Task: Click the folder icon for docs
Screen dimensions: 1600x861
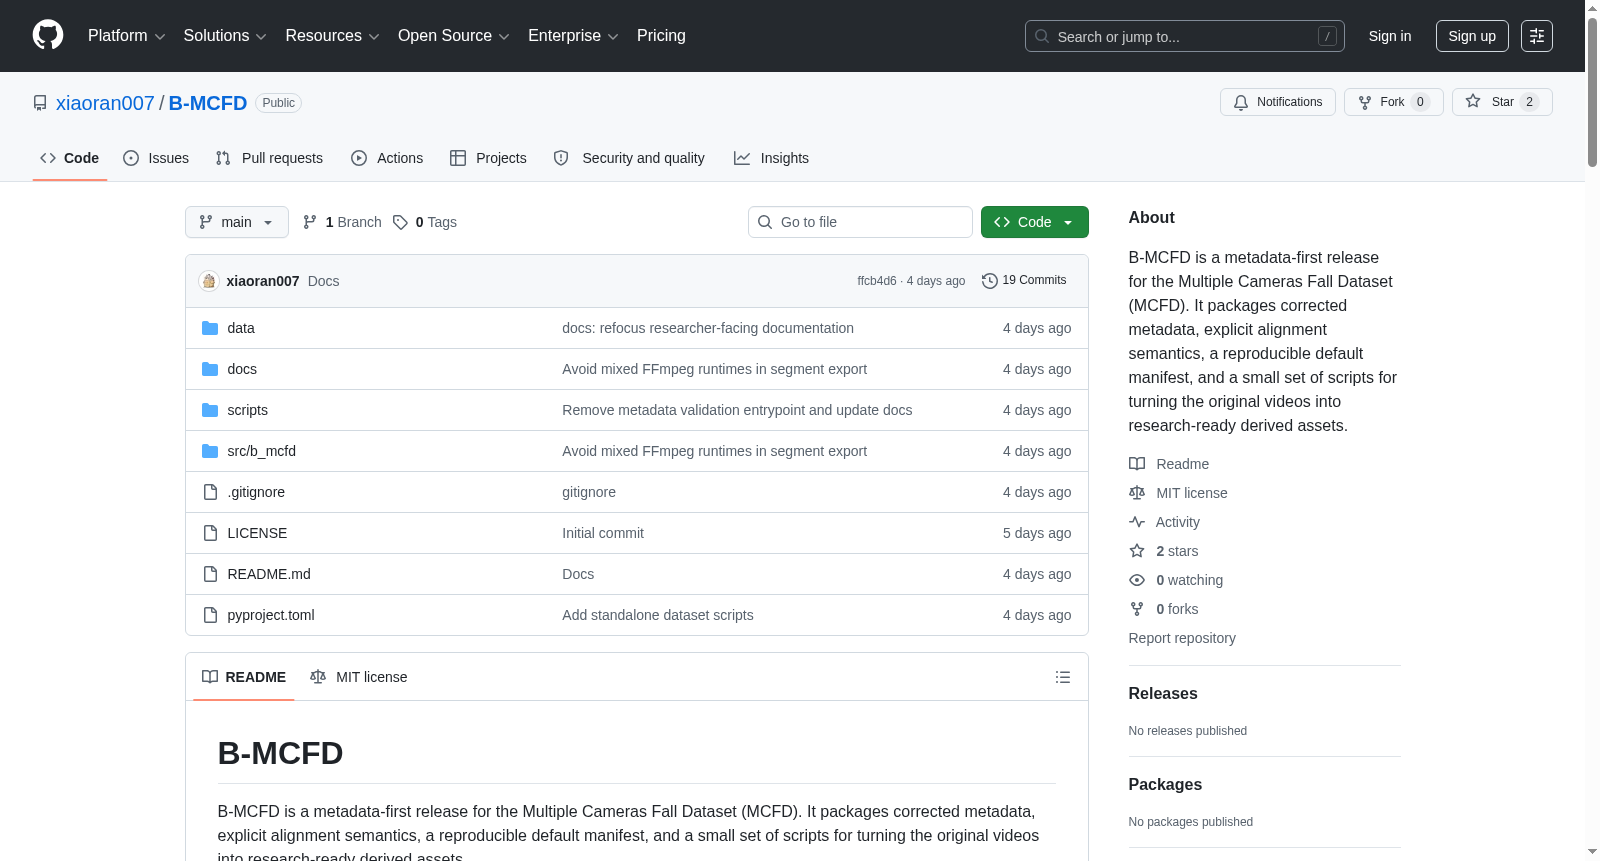Action: coord(210,369)
